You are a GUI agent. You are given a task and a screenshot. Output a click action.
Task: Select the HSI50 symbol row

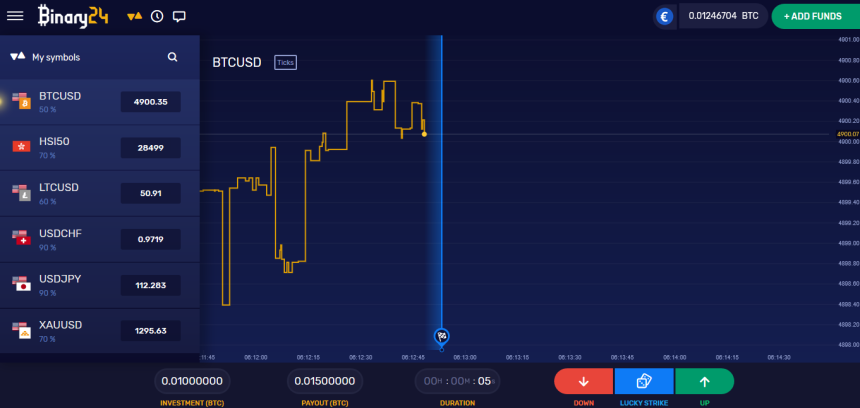tap(100, 148)
